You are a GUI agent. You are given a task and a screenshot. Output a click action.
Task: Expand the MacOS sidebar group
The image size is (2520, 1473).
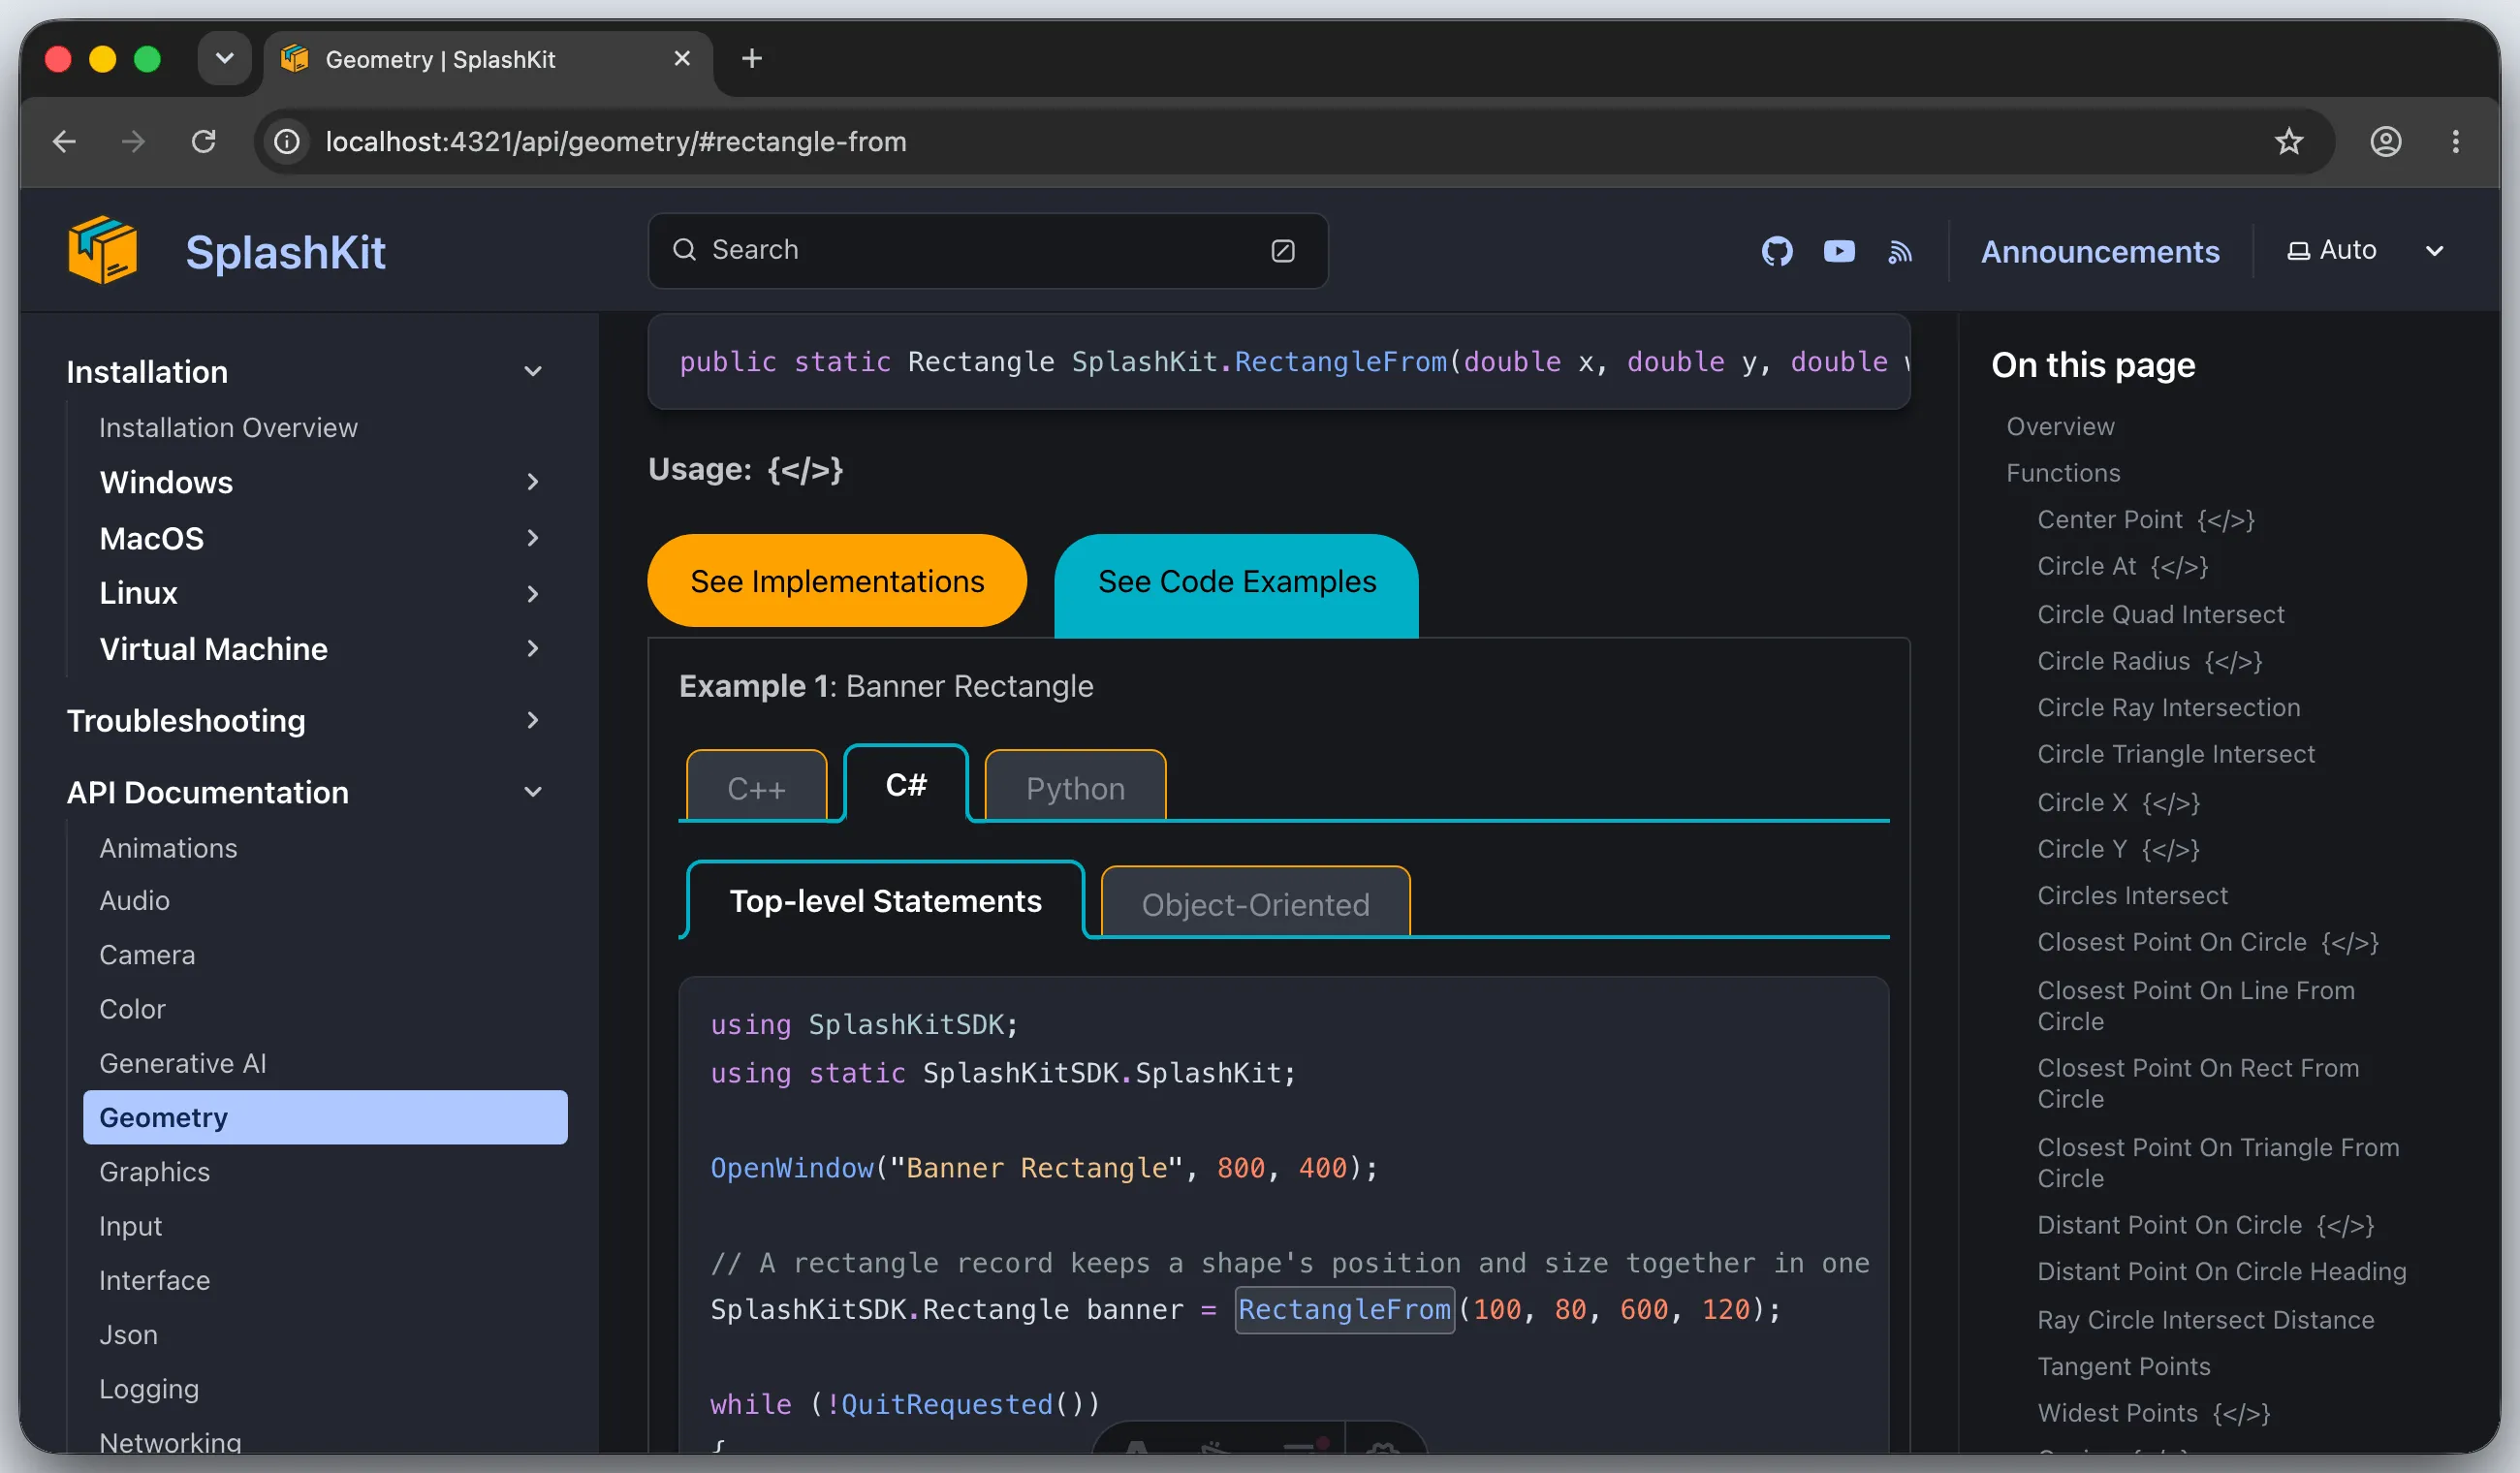533,538
